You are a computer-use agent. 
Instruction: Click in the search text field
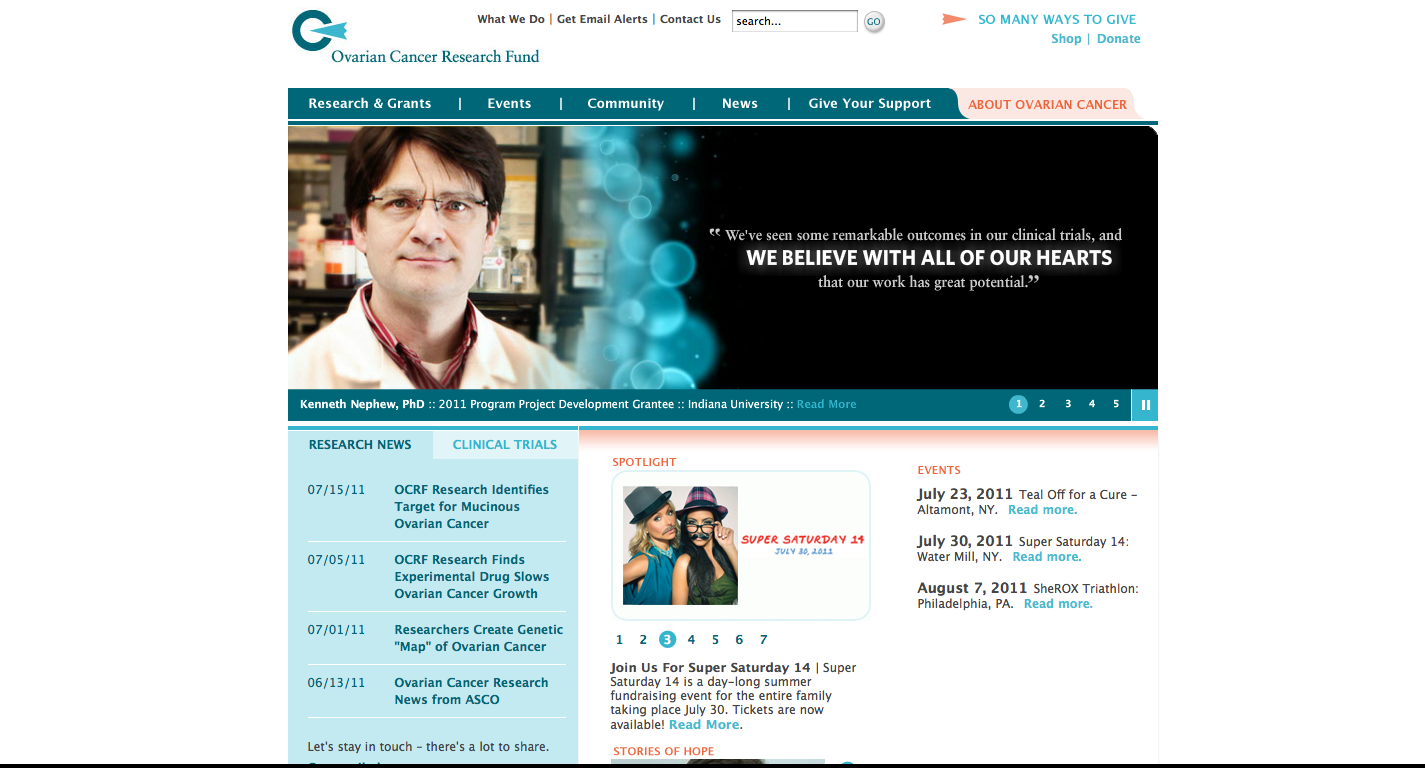point(794,21)
